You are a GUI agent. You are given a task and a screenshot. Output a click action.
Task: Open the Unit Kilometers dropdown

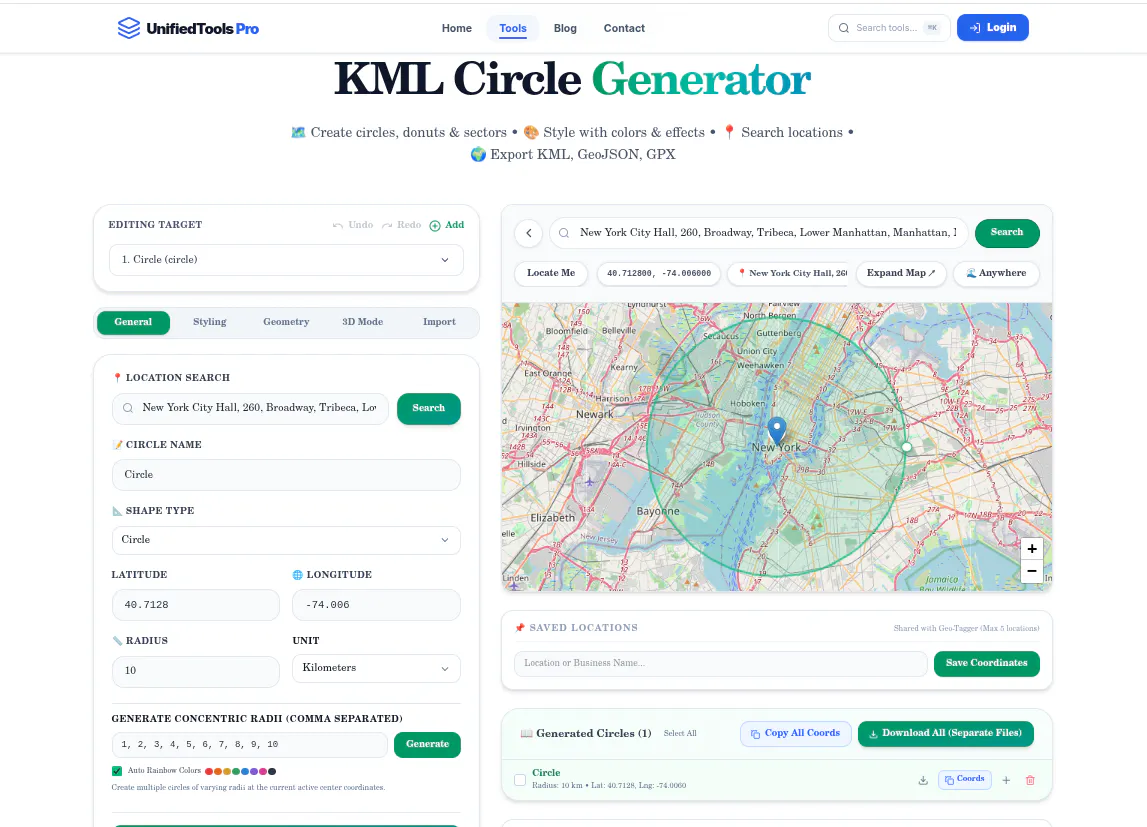tap(376, 668)
